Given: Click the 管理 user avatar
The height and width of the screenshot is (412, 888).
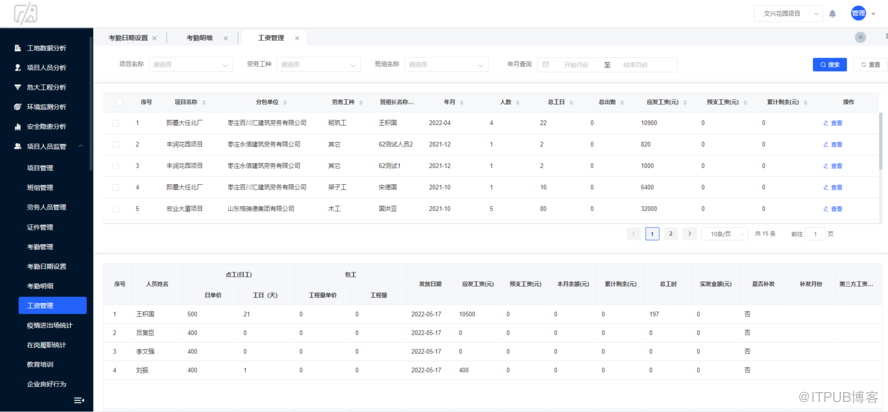Looking at the screenshot, I should [858, 13].
